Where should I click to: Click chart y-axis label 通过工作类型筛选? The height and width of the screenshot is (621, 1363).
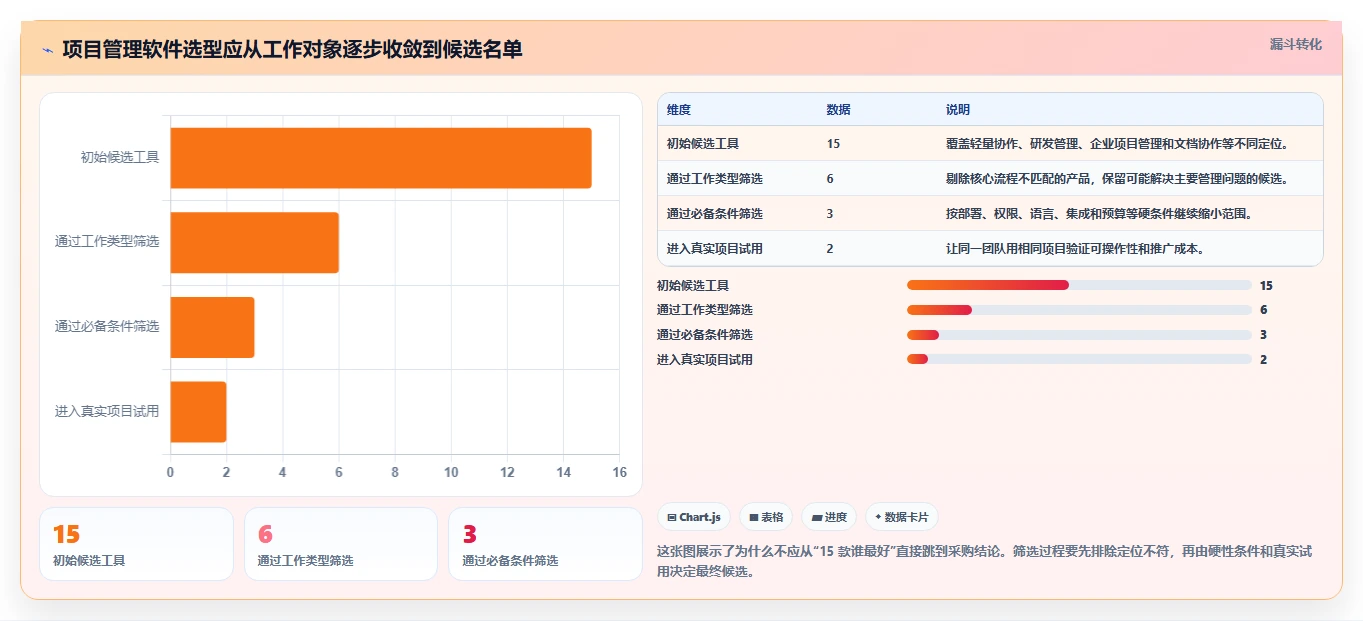(107, 242)
